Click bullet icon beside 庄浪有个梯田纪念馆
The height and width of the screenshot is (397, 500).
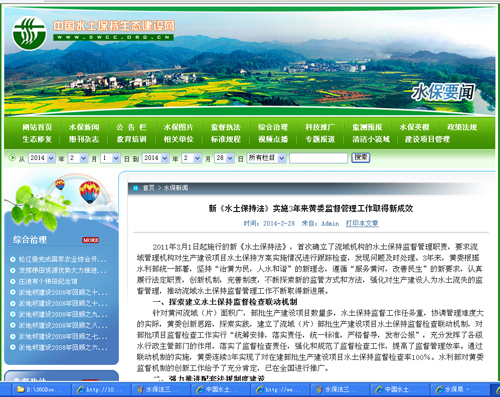[13, 281]
